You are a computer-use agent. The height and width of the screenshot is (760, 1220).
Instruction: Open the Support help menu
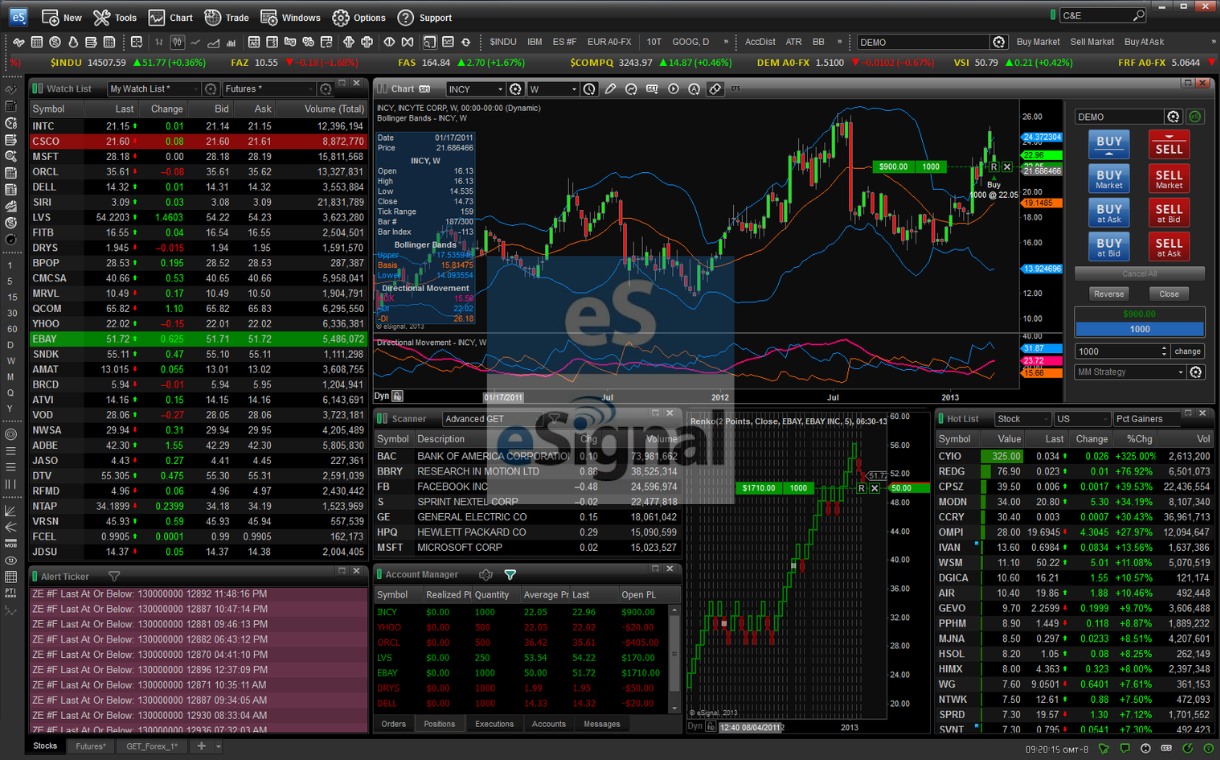click(424, 18)
